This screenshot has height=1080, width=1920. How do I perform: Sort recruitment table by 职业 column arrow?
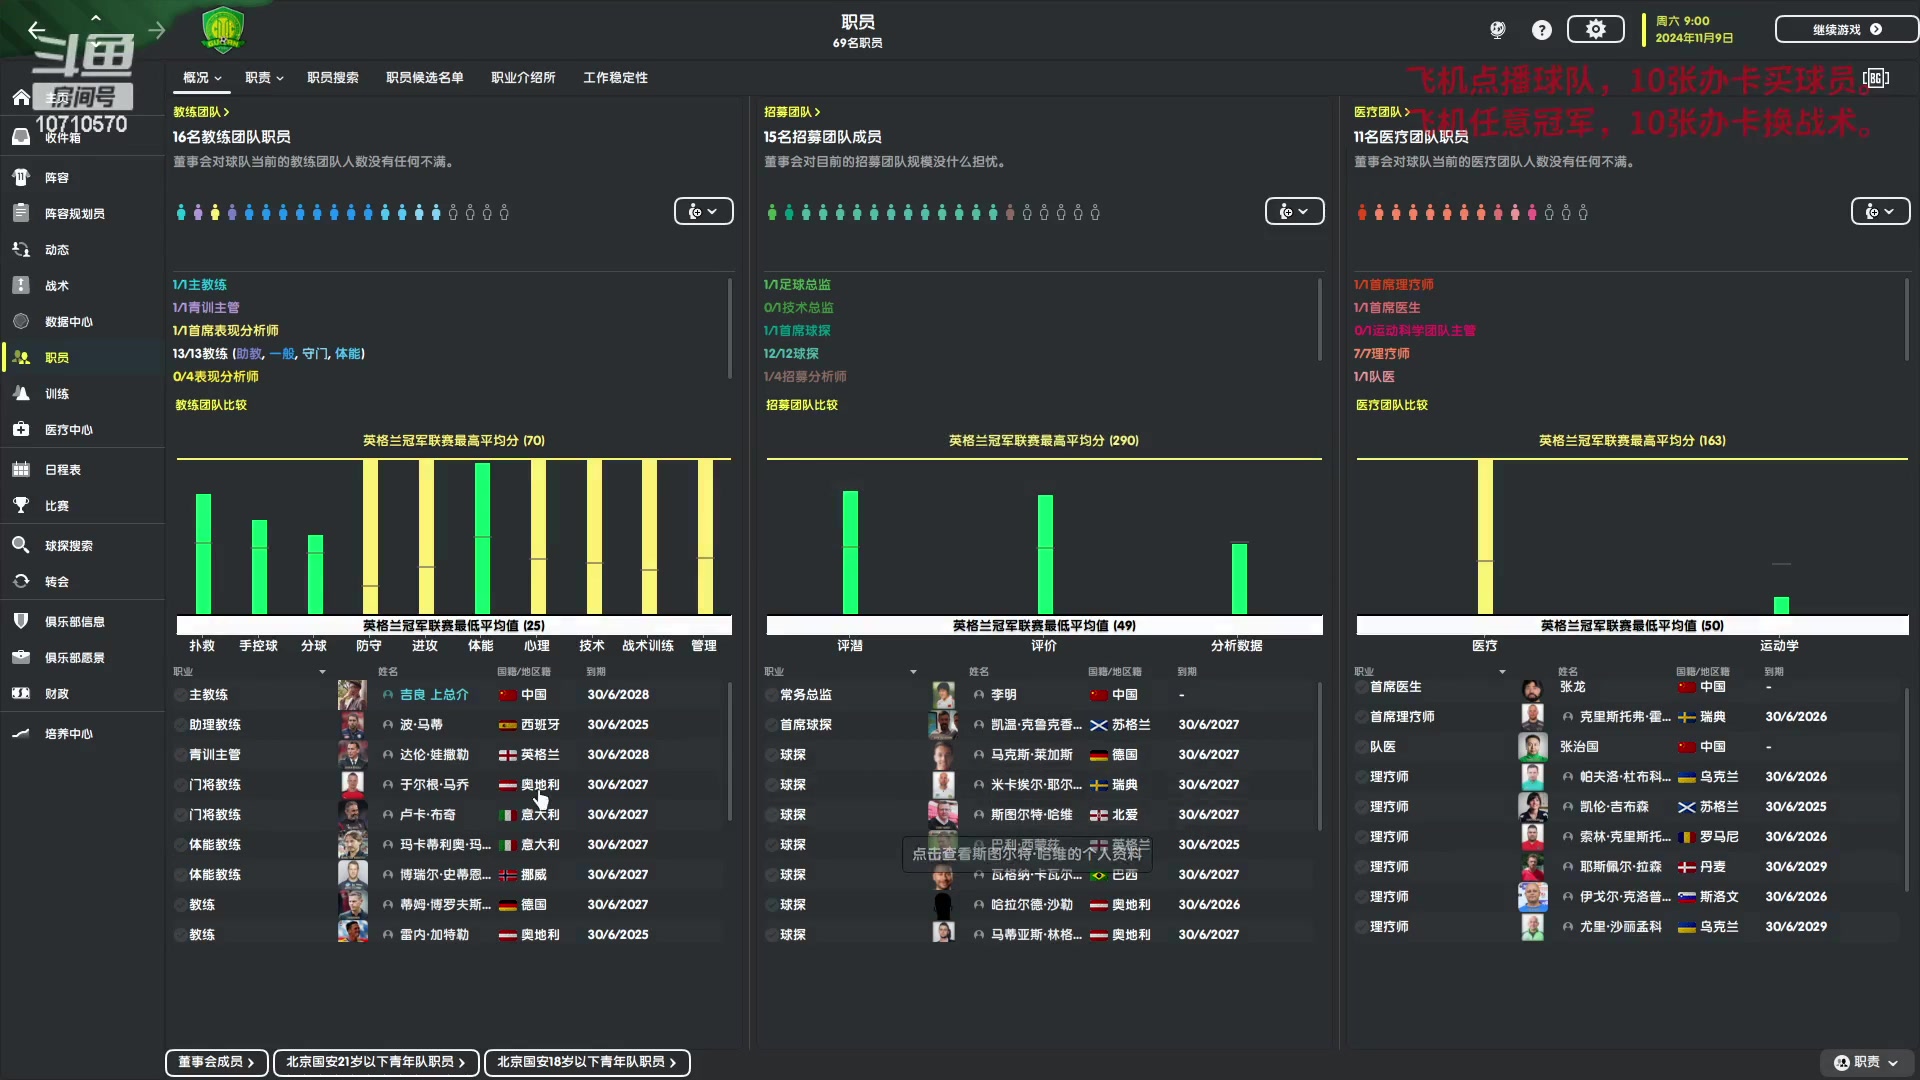coord(913,672)
